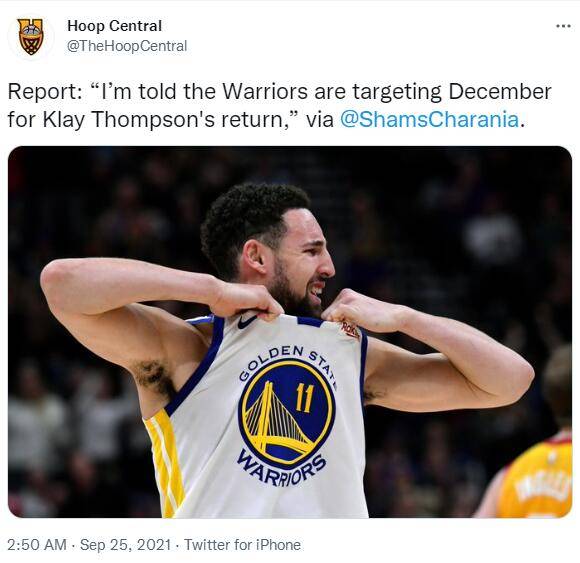Click the number 11 on the jersey
This screenshot has height=563, width=580.
304,398
